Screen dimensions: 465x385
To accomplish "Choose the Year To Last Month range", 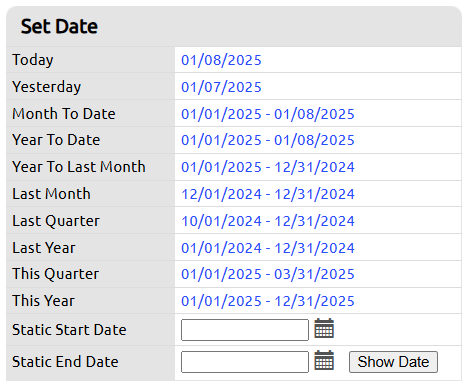I will pyautogui.click(x=268, y=167).
